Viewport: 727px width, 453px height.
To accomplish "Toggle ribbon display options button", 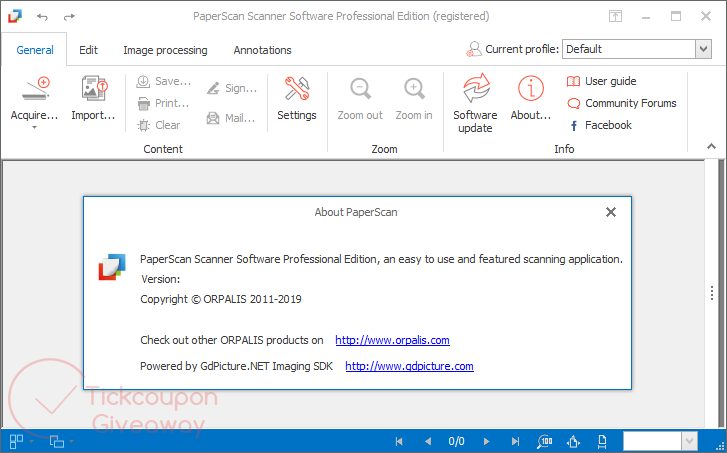I will (x=615, y=16).
